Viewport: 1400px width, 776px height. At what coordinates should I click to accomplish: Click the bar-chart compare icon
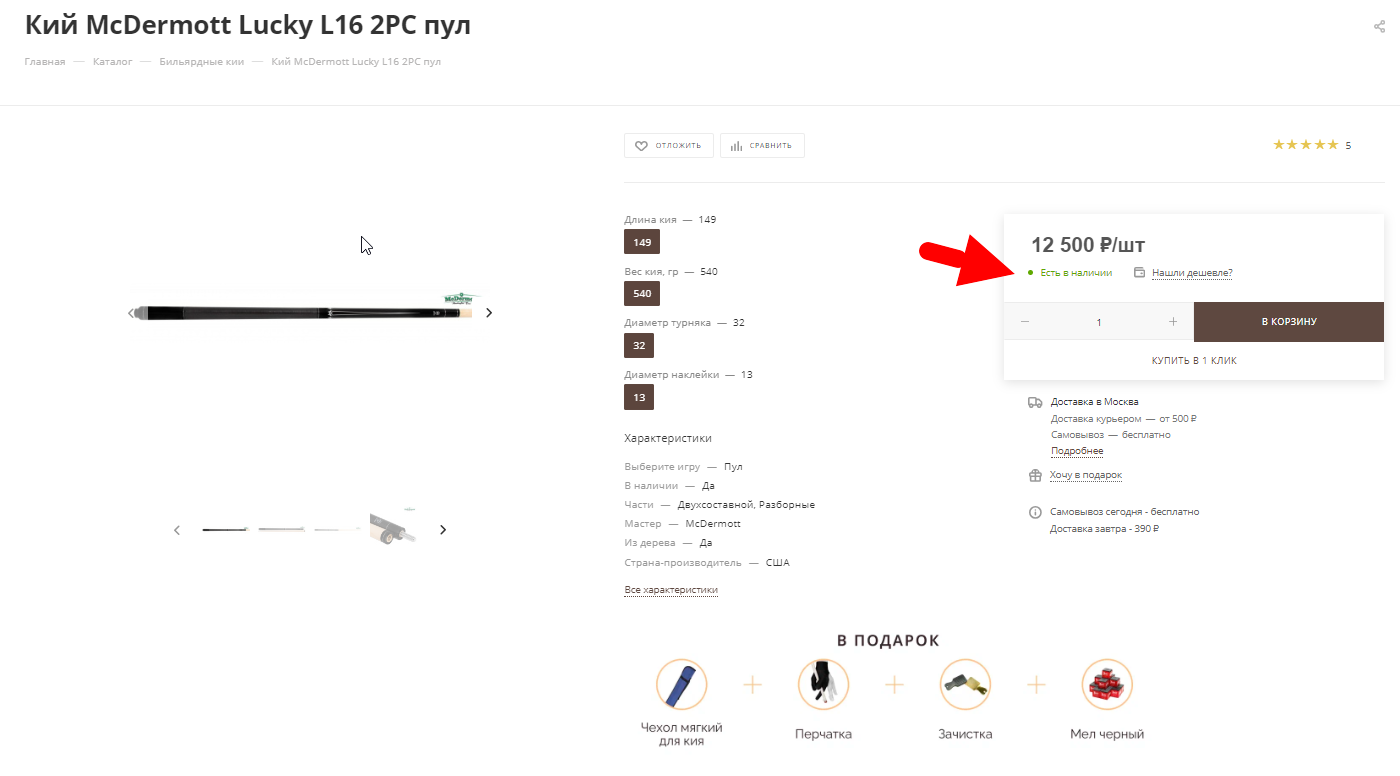pyautogui.click(x=736, y=146)
